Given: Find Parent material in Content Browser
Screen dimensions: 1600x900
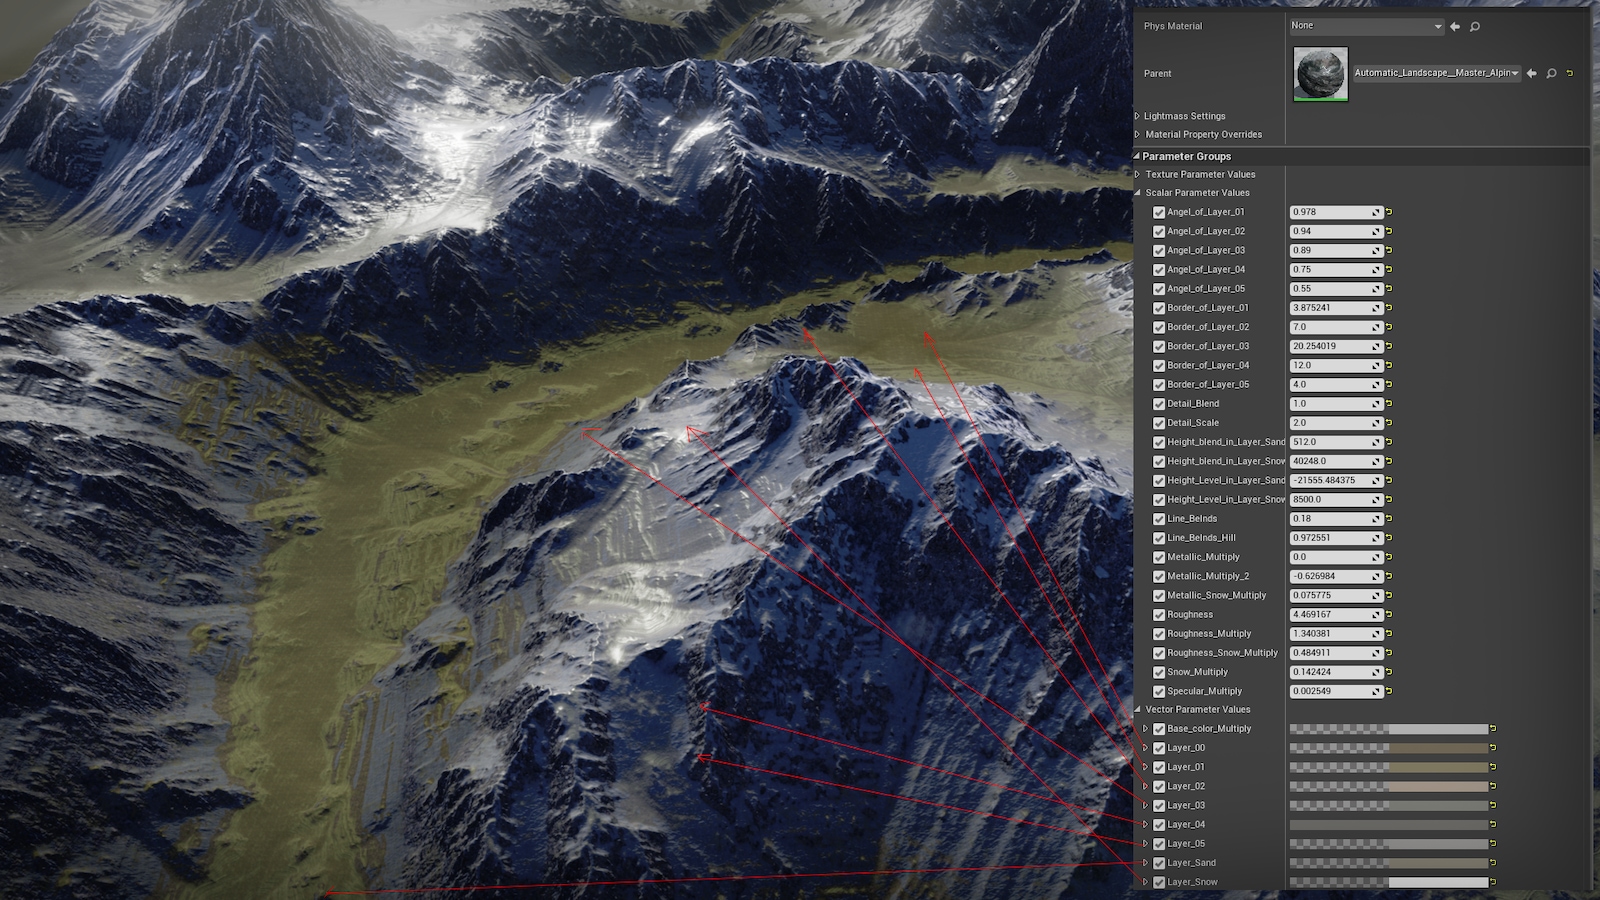Looking at the screenshot, I should pyautogui.click(x=1551, y=73).
